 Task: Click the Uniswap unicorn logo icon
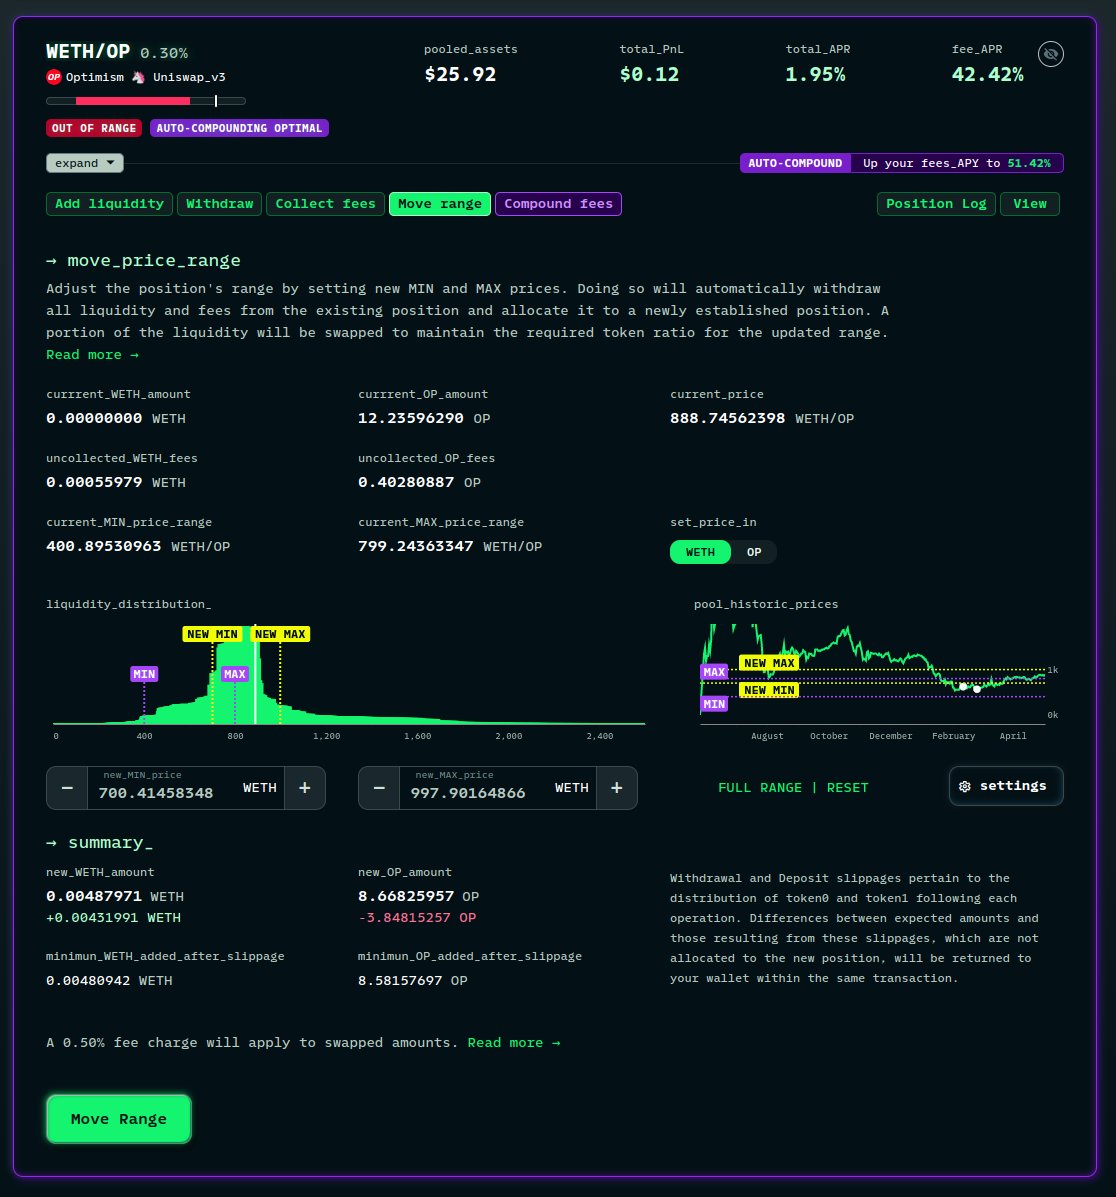pyautogui.click(x=138, y=77)
